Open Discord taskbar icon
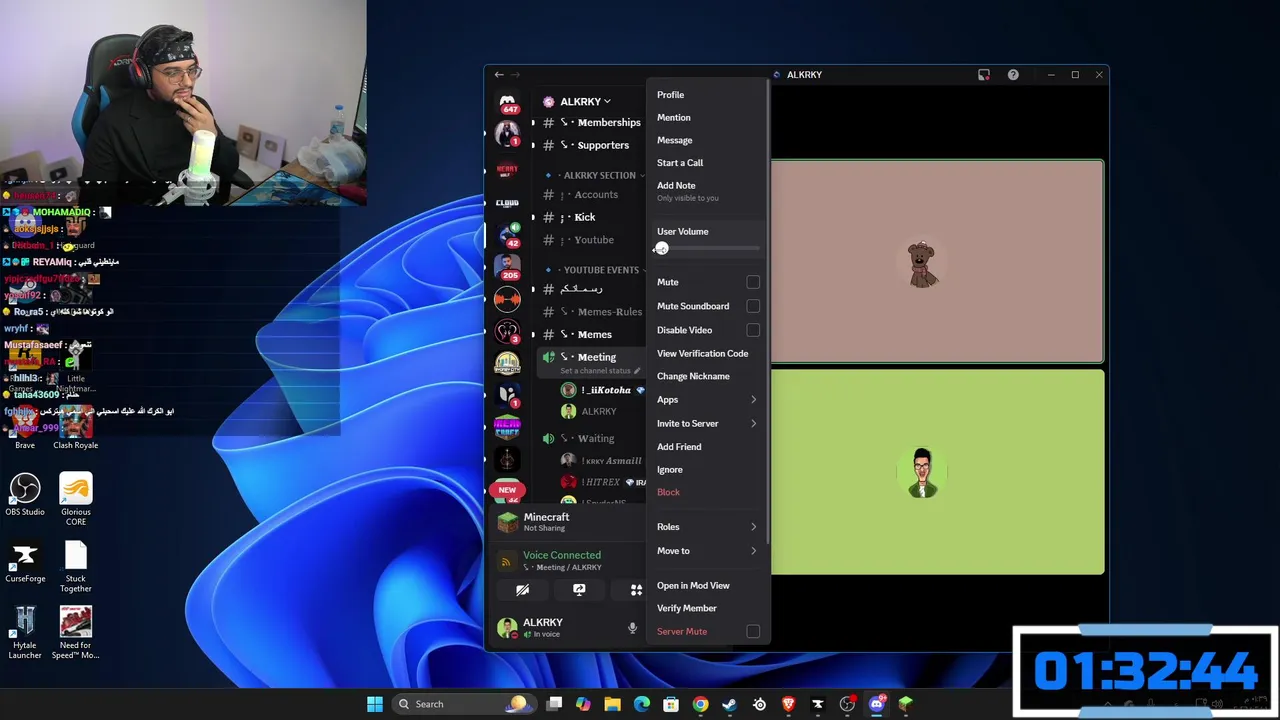1280x720 pixels. (877, 704)
